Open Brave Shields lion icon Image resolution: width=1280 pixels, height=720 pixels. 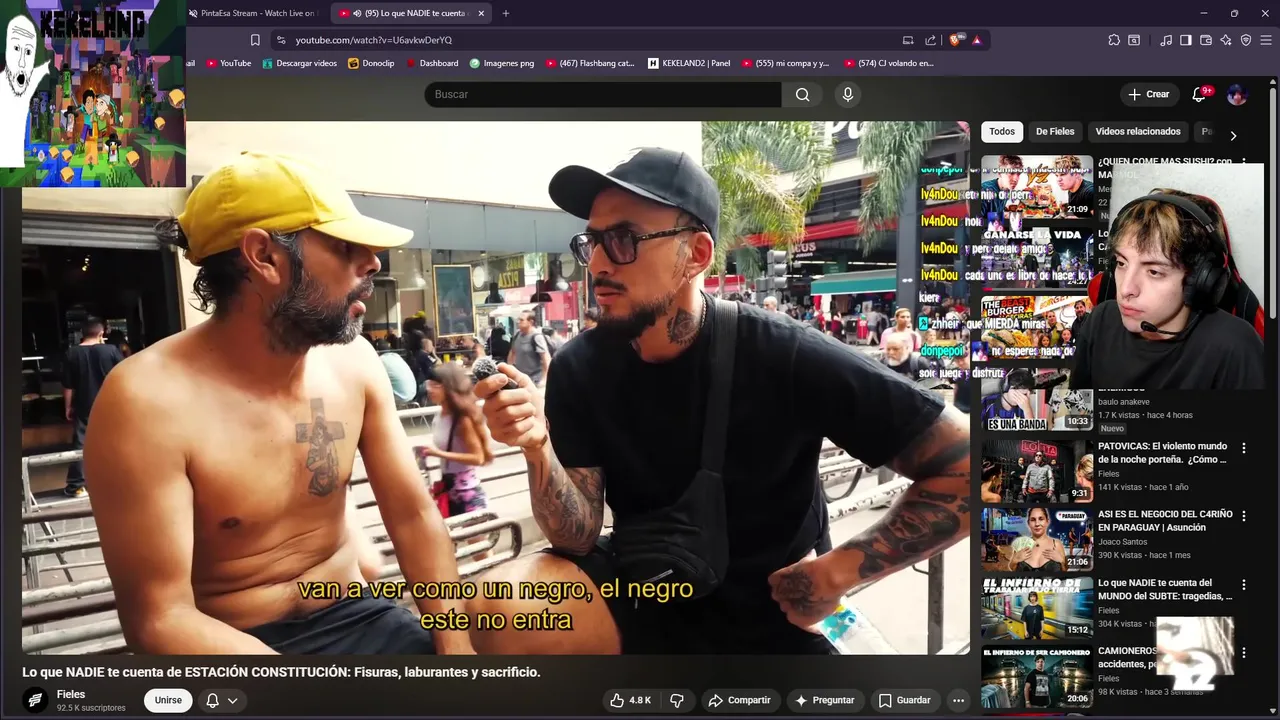pos(956,40)
